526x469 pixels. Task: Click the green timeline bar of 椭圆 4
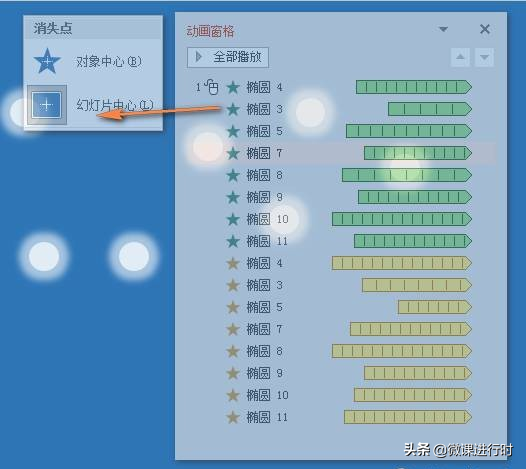414,87
